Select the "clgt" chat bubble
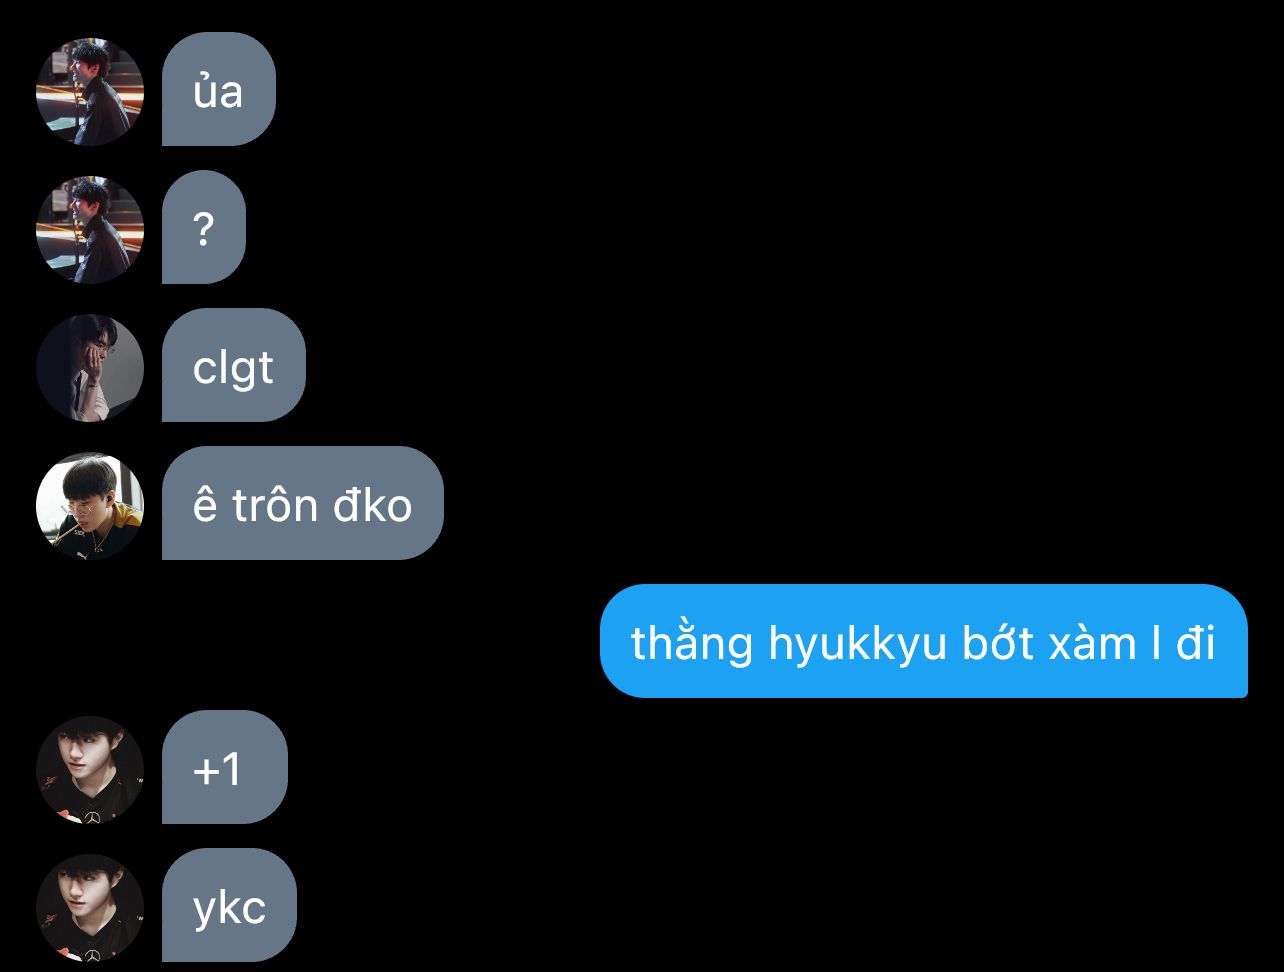The image size is (1284, 972). point(234,365)
